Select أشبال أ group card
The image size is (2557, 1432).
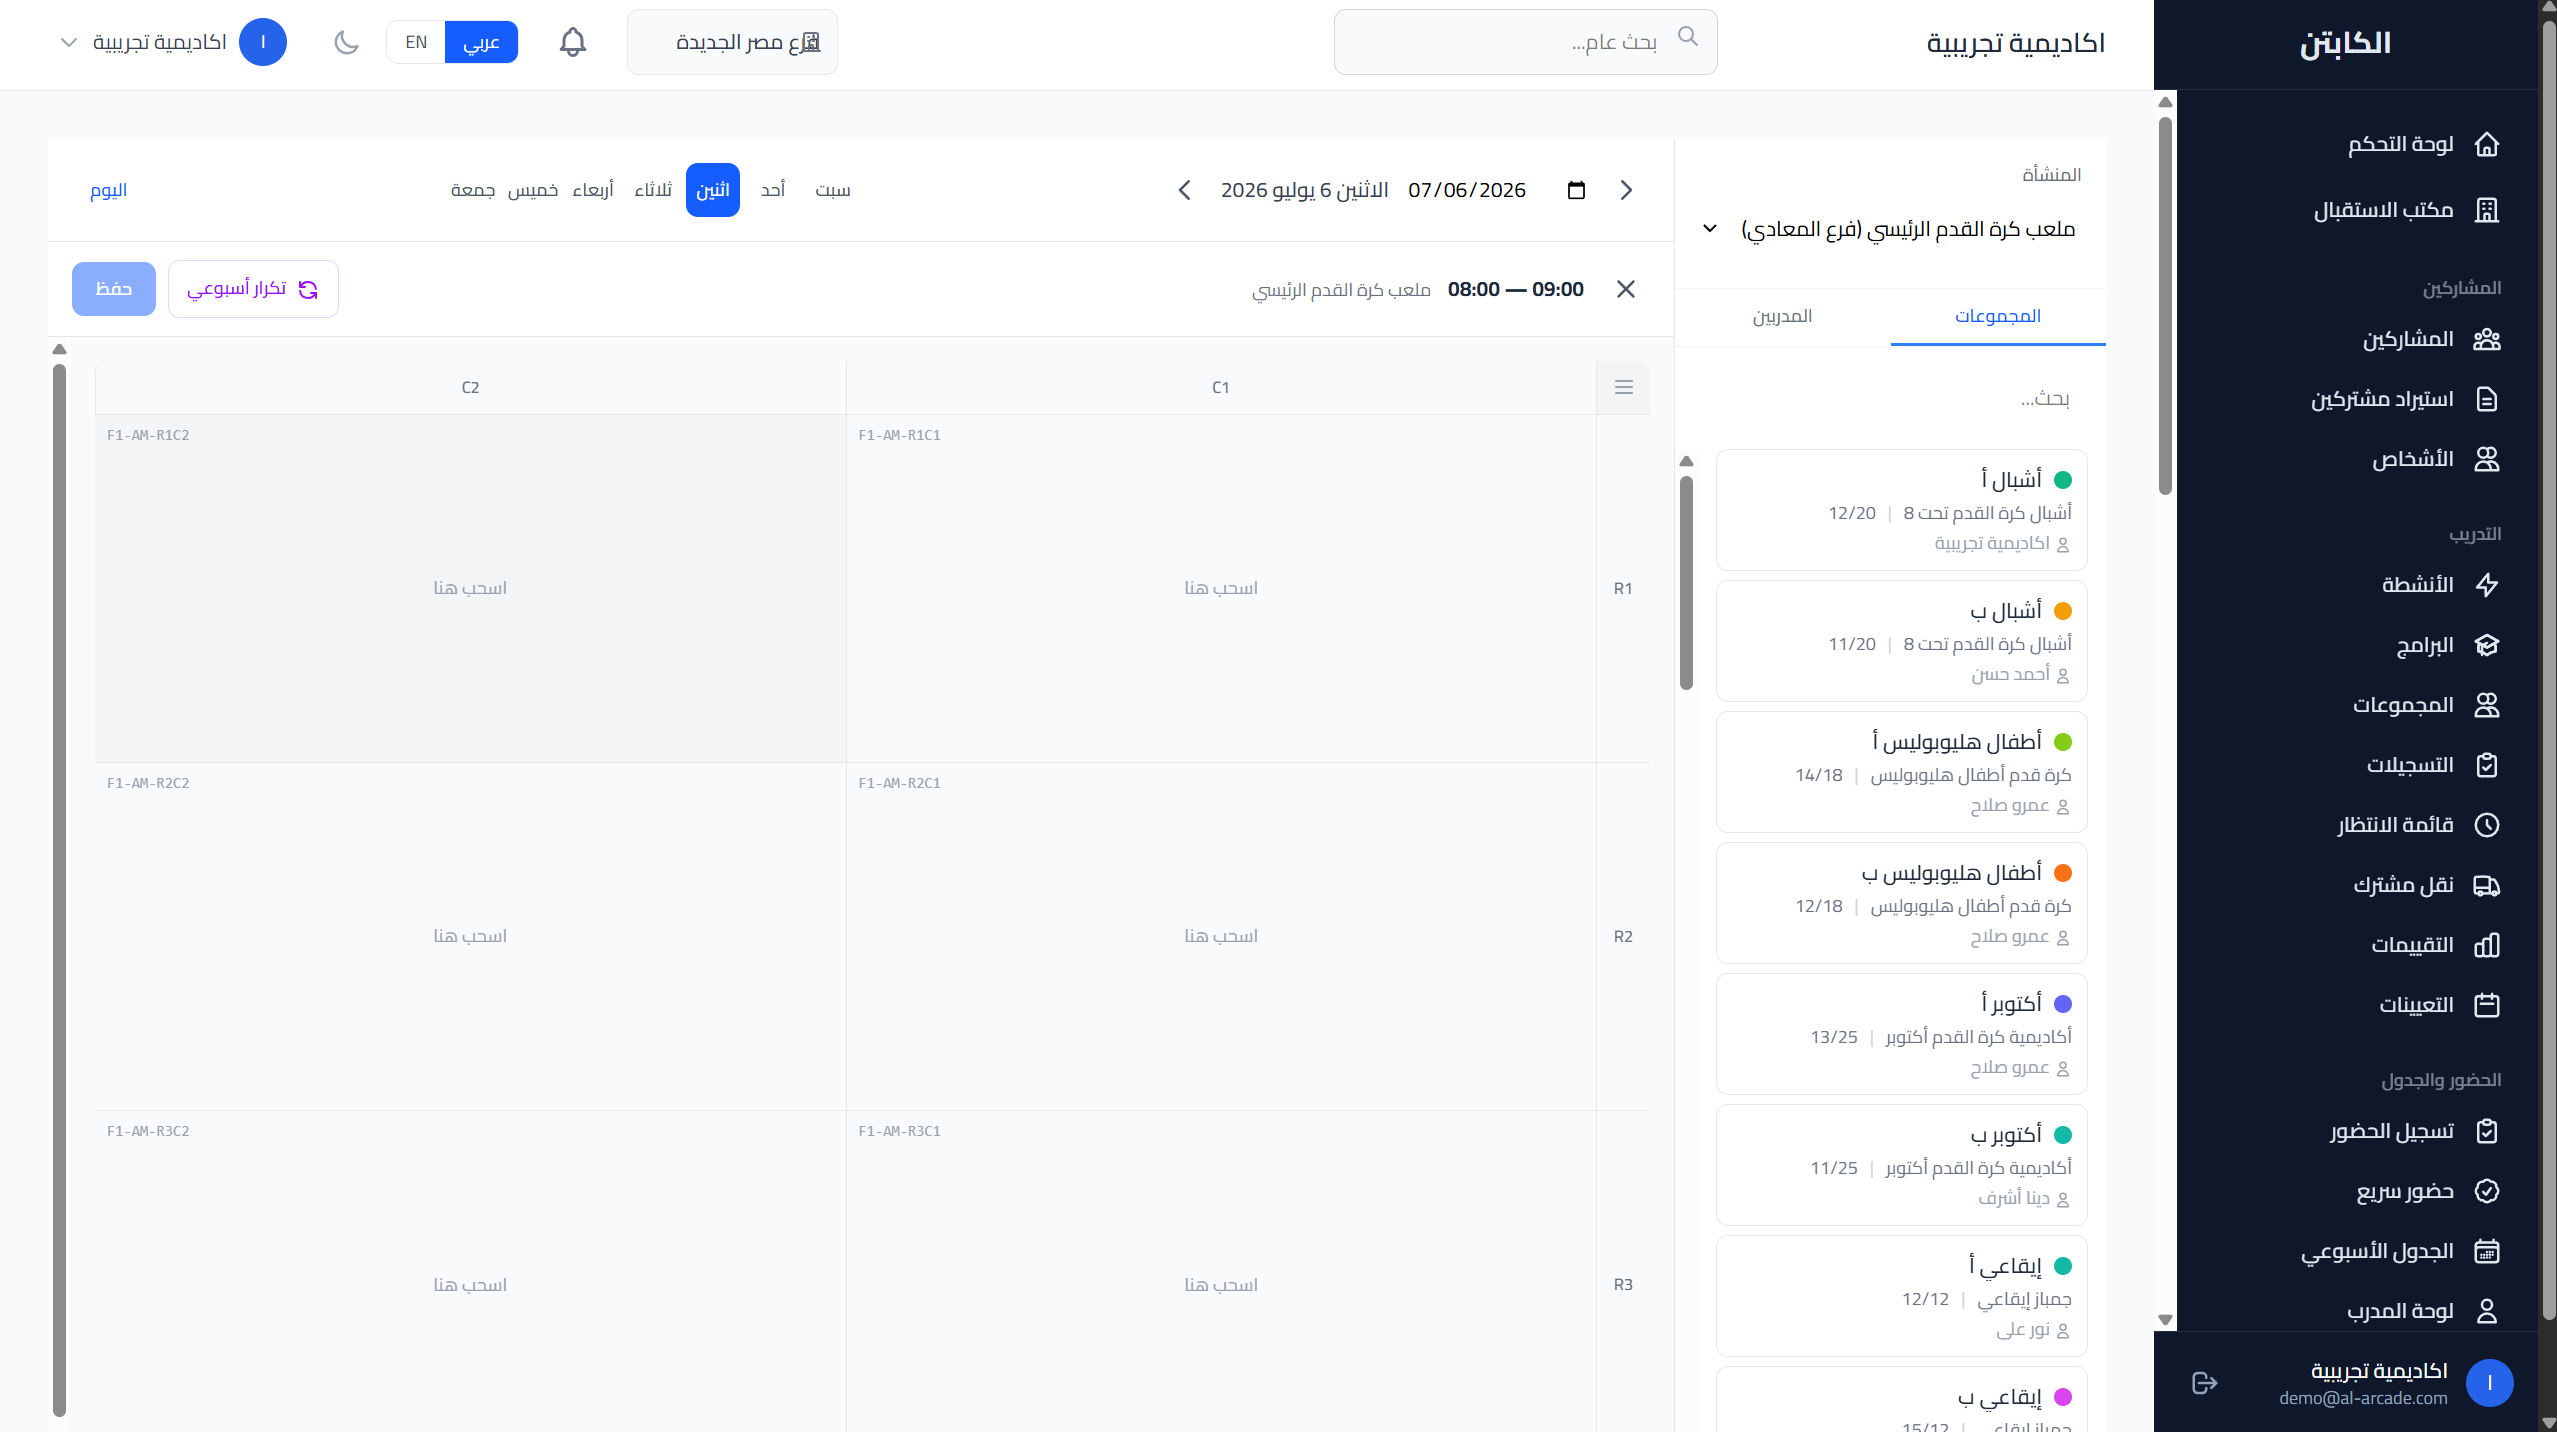1901,510
